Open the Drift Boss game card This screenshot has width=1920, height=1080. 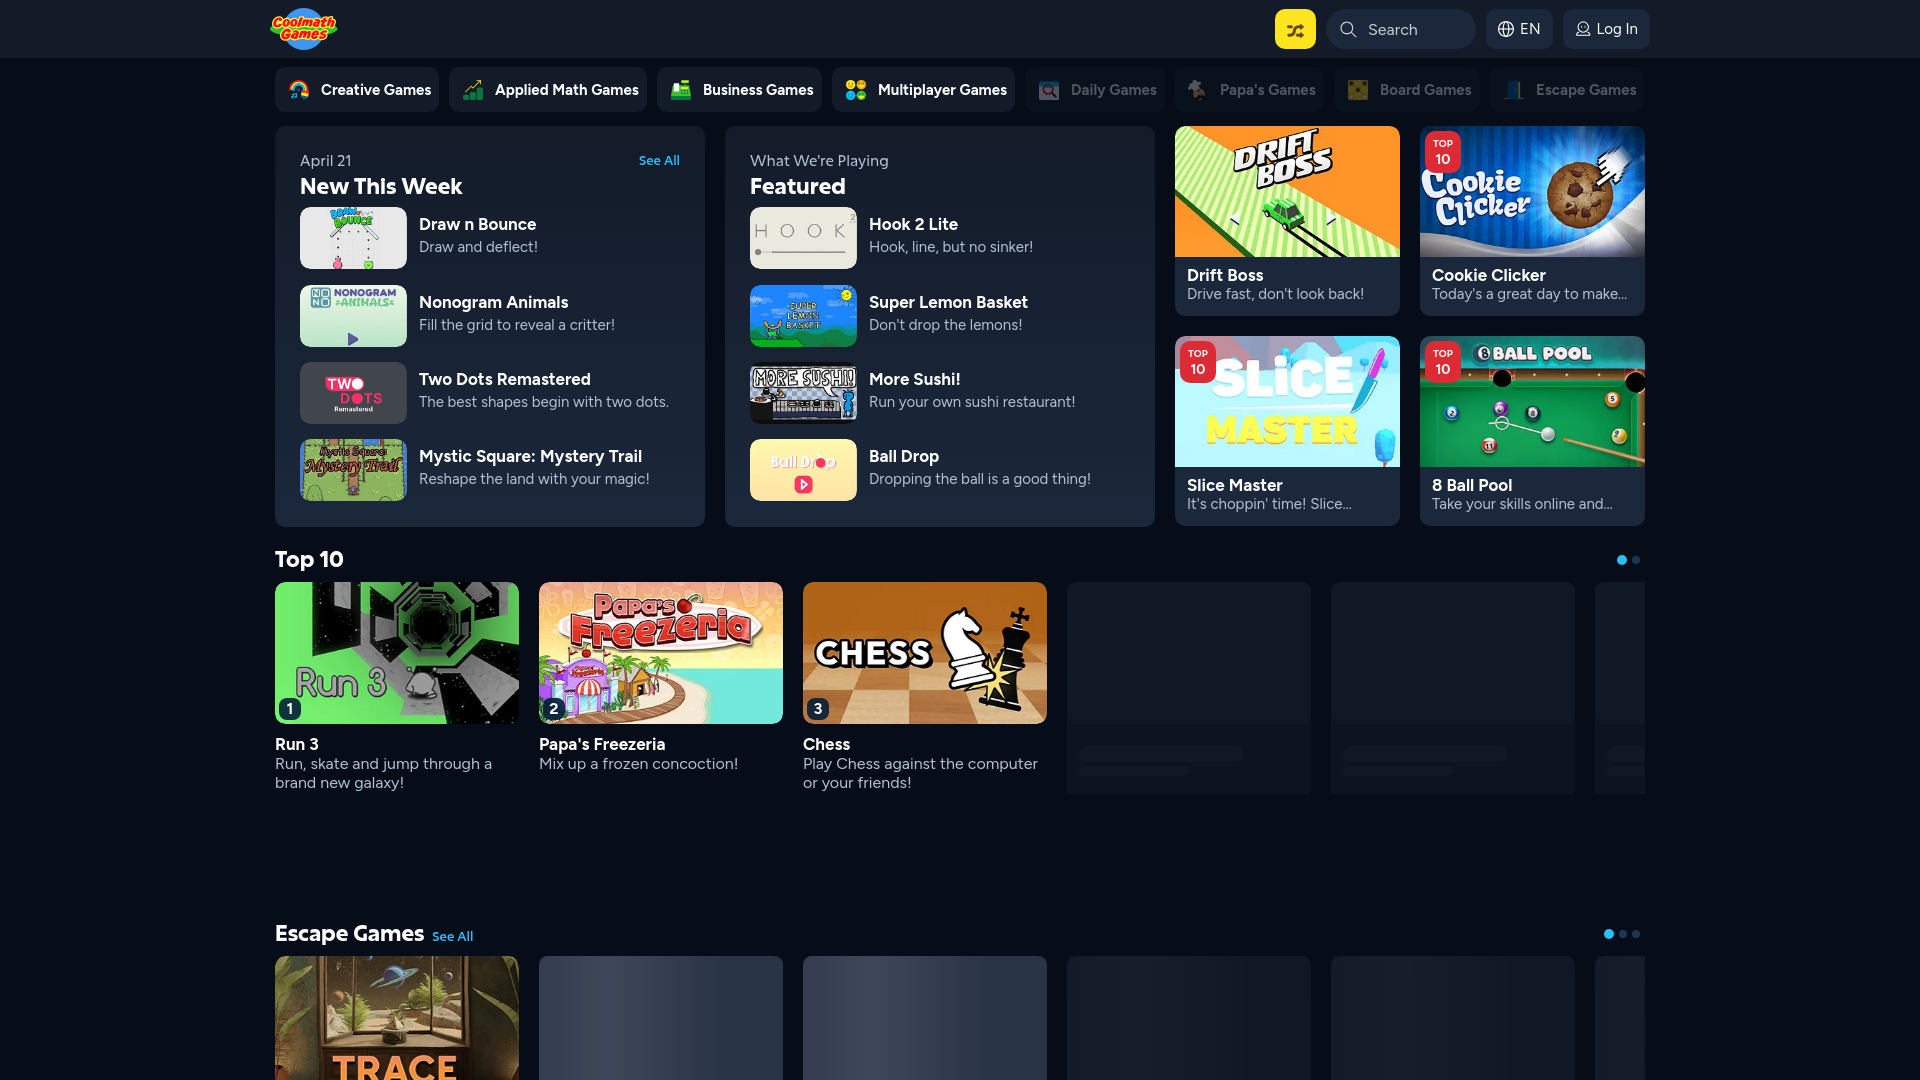[x=1287, y=221]
